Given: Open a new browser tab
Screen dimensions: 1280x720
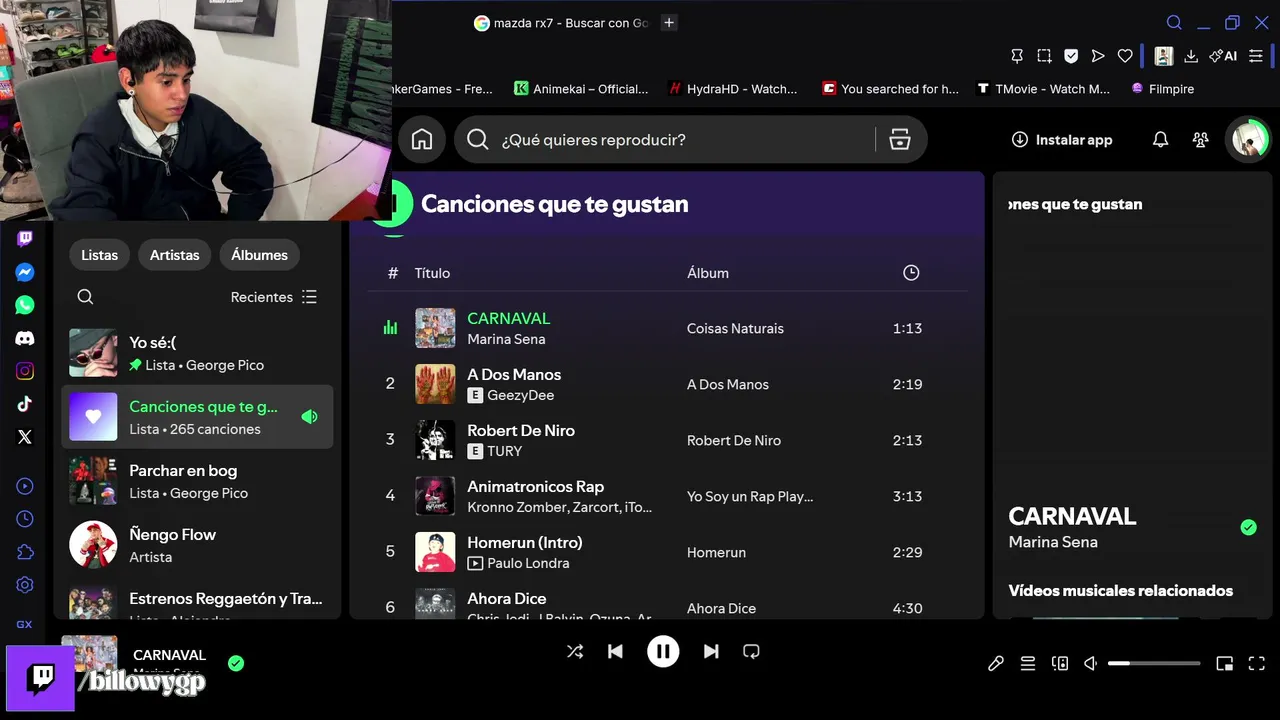Looking at the screenshot, I should [x=669, y=23].
